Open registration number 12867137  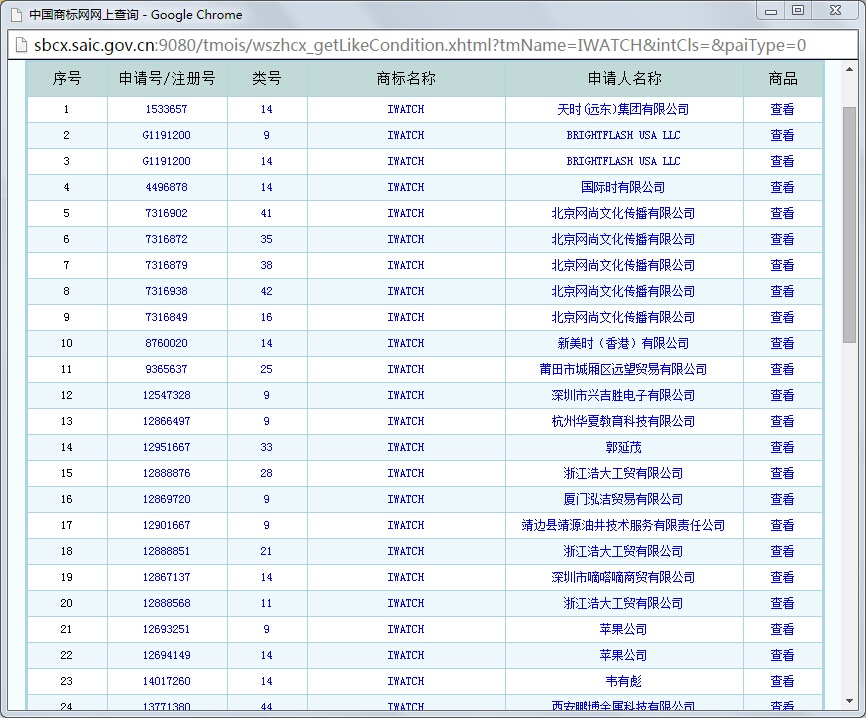pyautogui.click(x=166, y=577)
